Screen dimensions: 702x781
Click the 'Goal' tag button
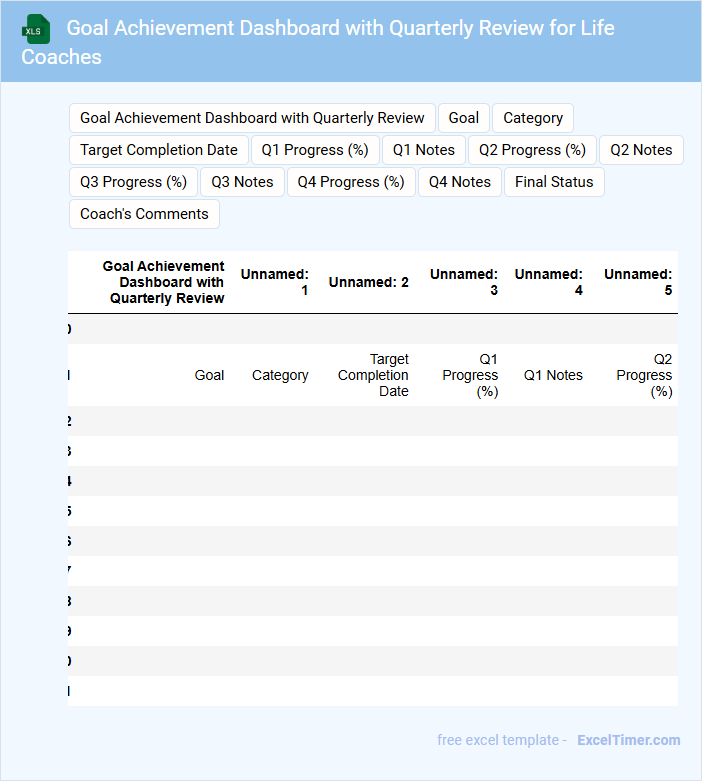[464, 118]
